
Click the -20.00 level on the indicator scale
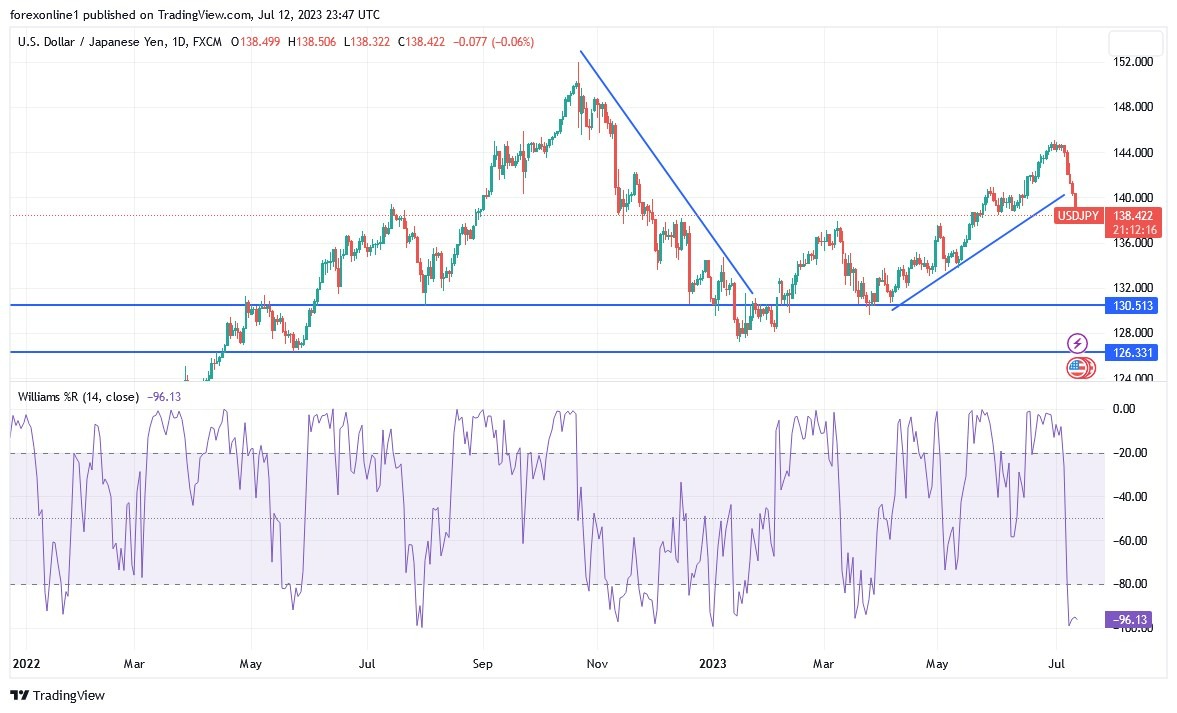[1130, 453]
